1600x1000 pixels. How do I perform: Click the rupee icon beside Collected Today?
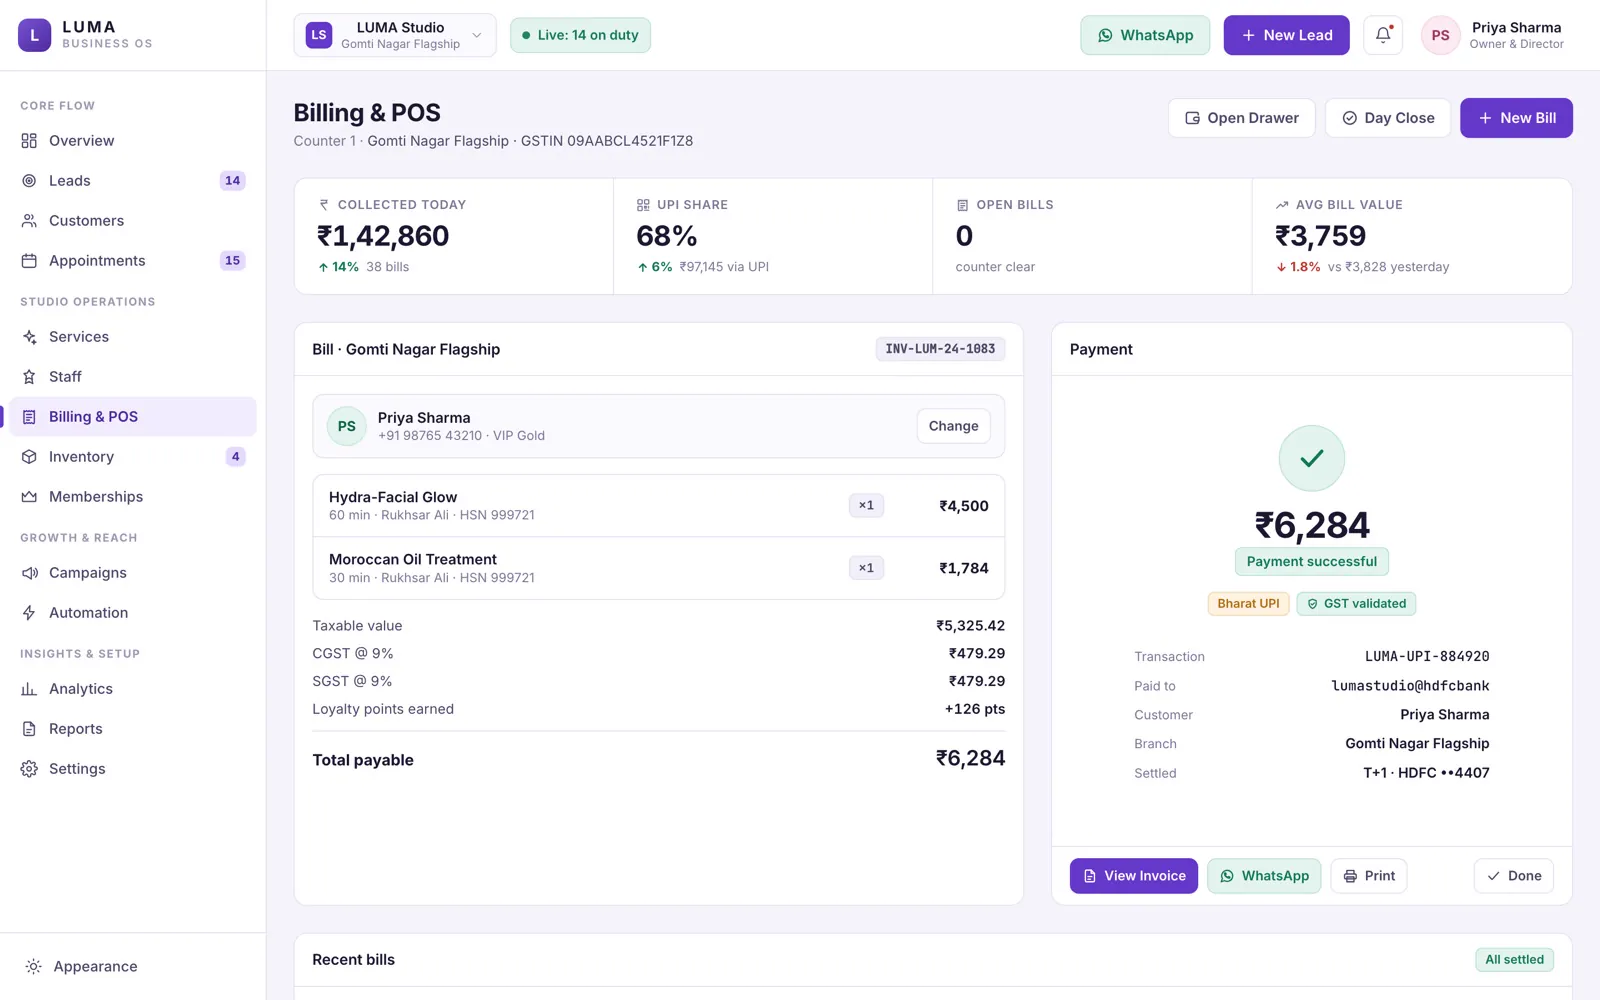324,205
